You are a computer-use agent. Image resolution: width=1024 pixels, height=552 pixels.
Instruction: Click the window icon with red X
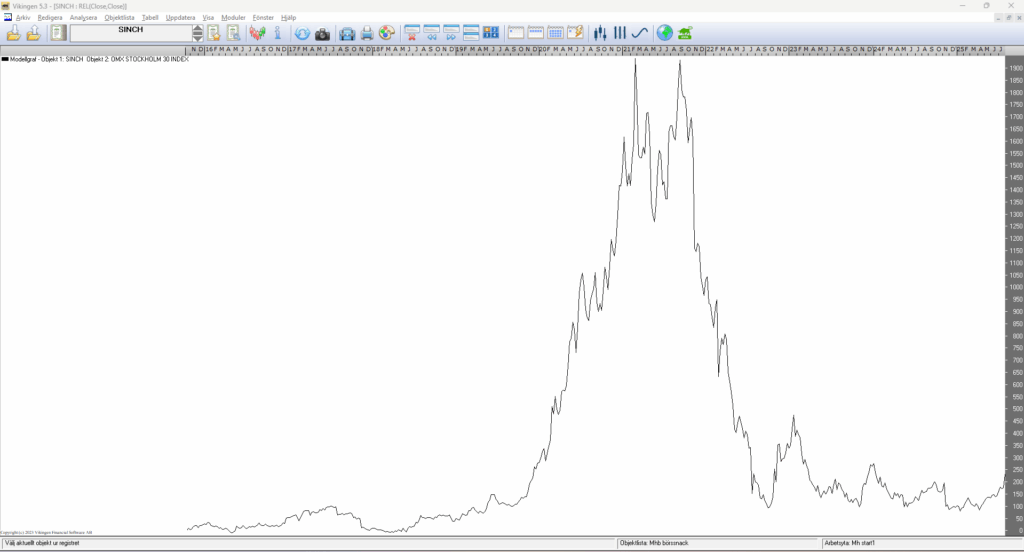[x=412, y=33]
